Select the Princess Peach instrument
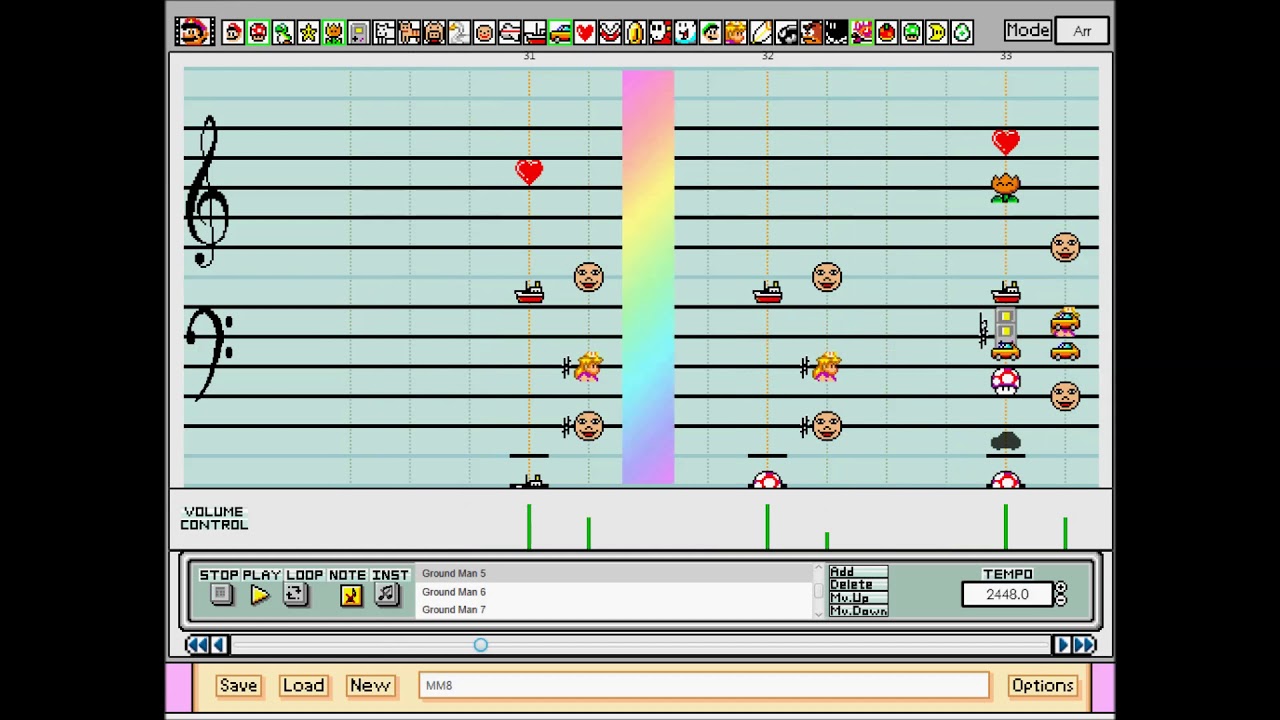Viewport: 1280px width, 720px height. tap(736, 32)
